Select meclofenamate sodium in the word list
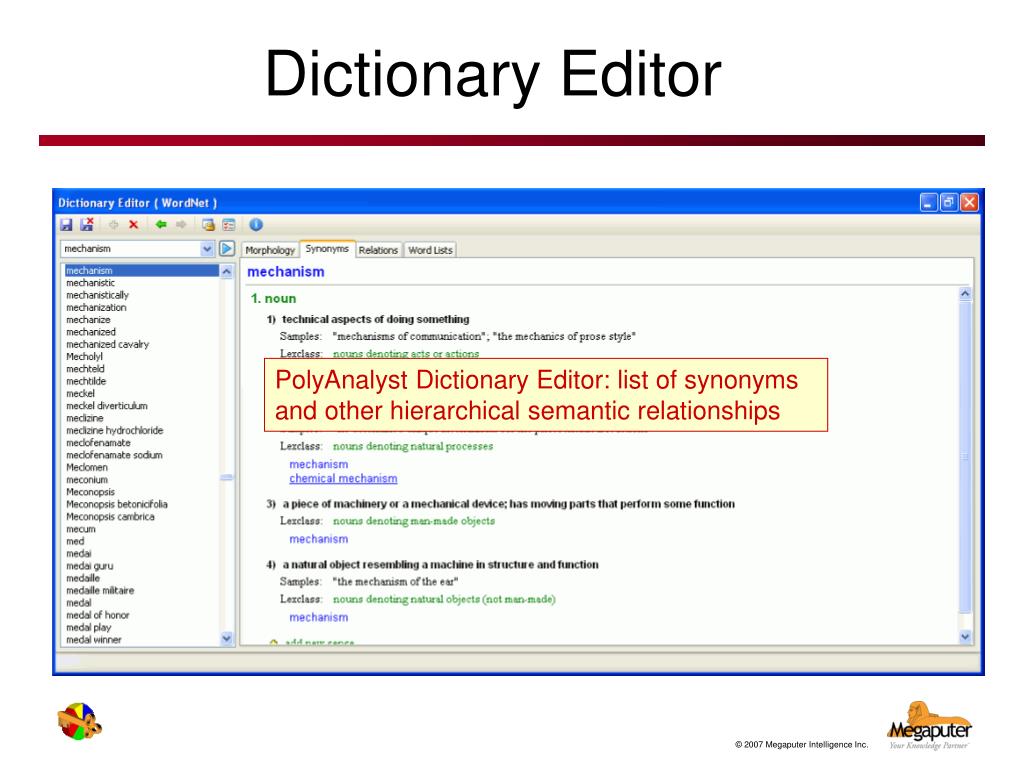The height and width of the screenshot is (768, 1024). pos(114,455)
